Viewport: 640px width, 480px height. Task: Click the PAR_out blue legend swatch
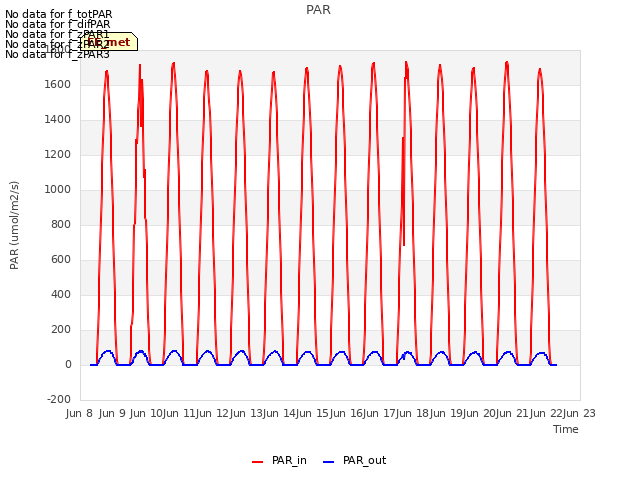(x=329, y=462)
